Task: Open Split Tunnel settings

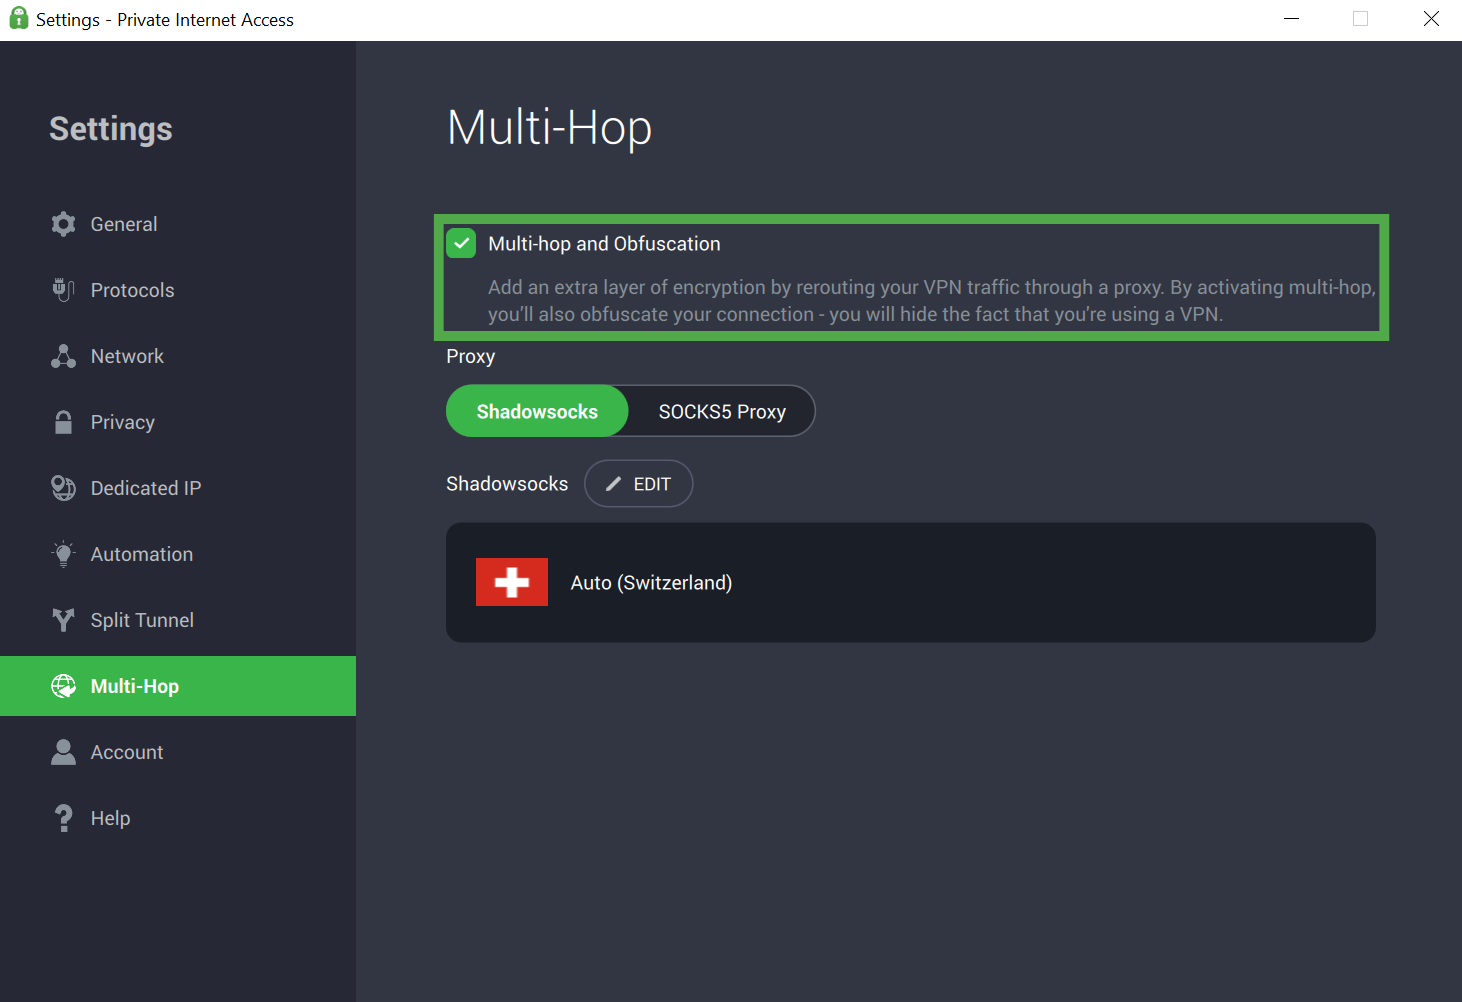Action: pyautogui.click(x=178, y=620)
